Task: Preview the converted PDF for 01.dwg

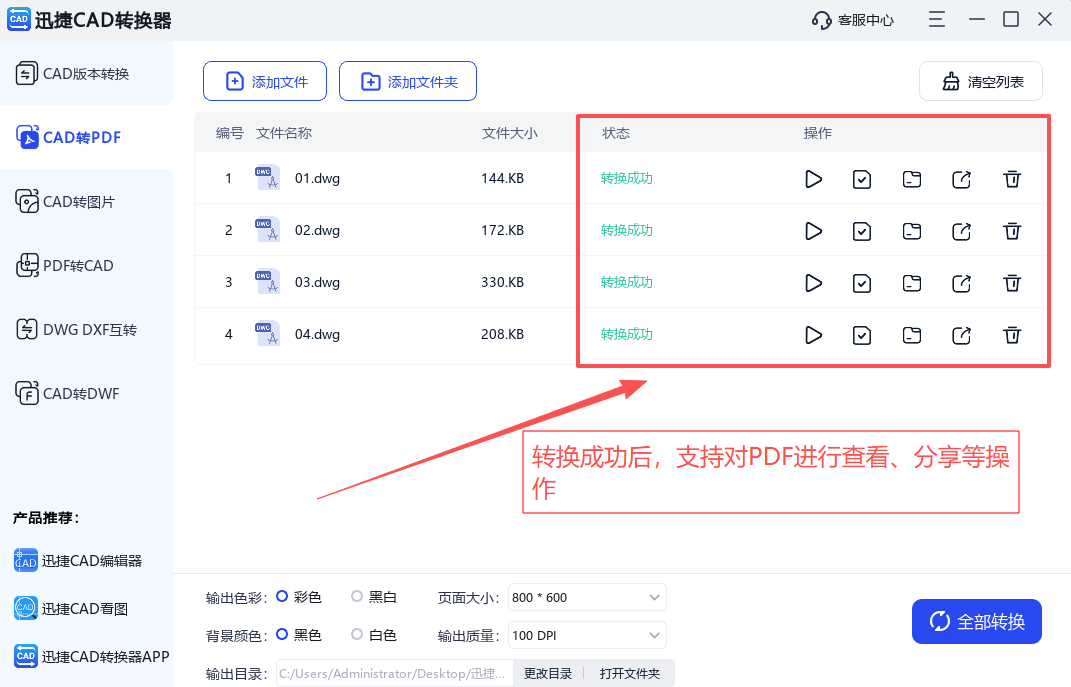Action: [x=813, y=179]
